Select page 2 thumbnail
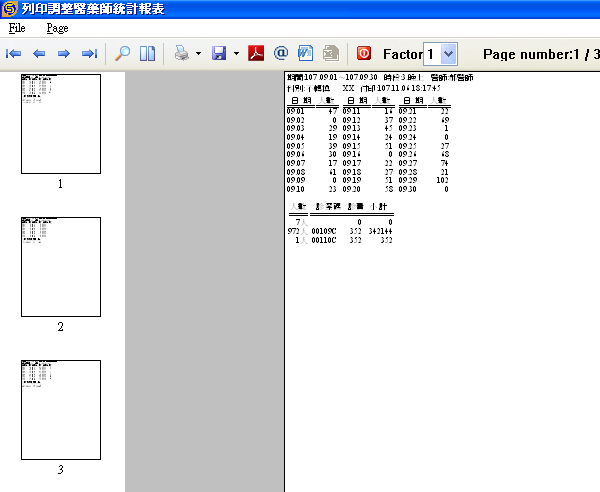 [x=60, y=267]
